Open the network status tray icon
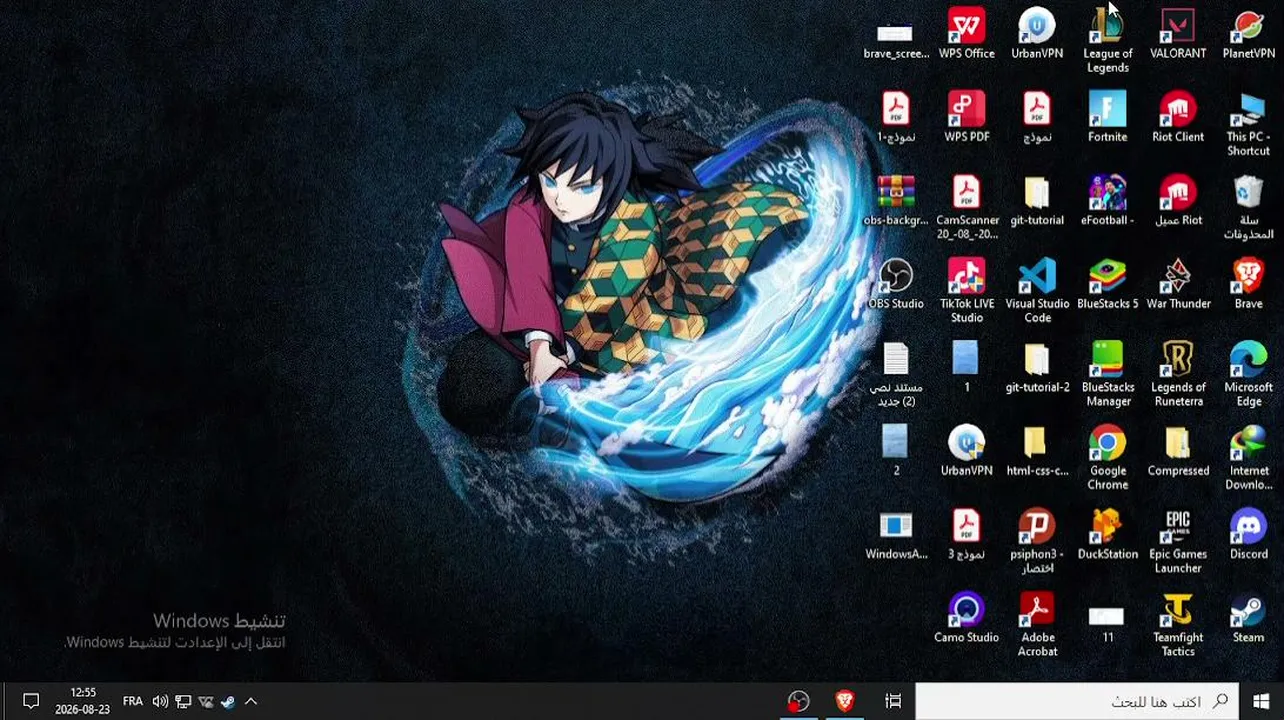This screenshot has height=720, width=1284. [183, 701]
